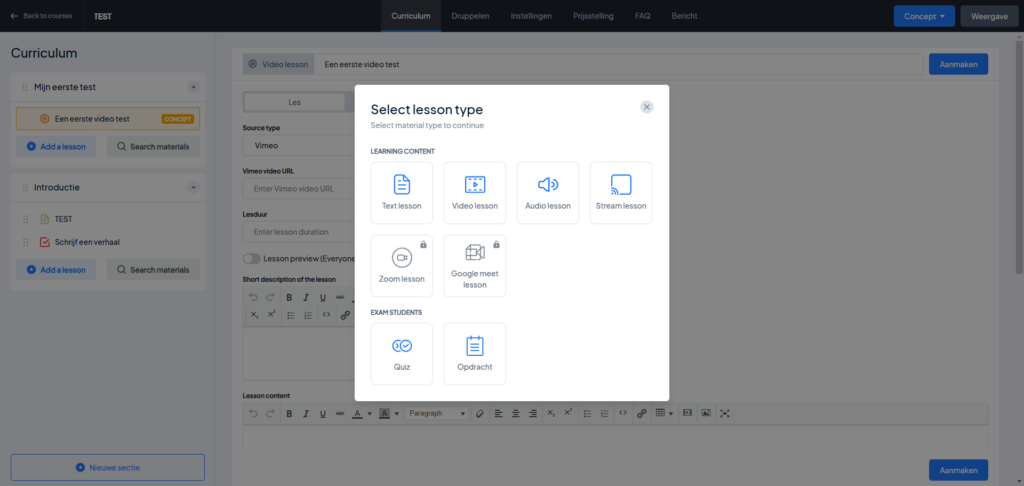Select the Een eerste video test lesson
This screenshot has height=486, width=1024.
(108, 119)
